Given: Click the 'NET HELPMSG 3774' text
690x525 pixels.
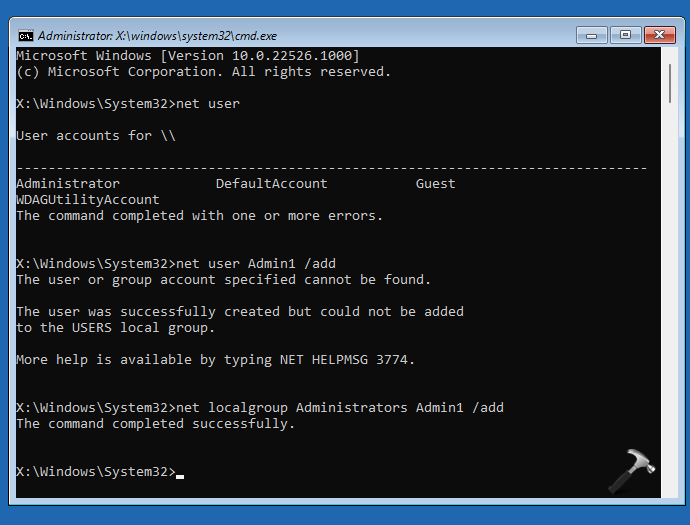Looking at the screenshot, I should [348, 360].
